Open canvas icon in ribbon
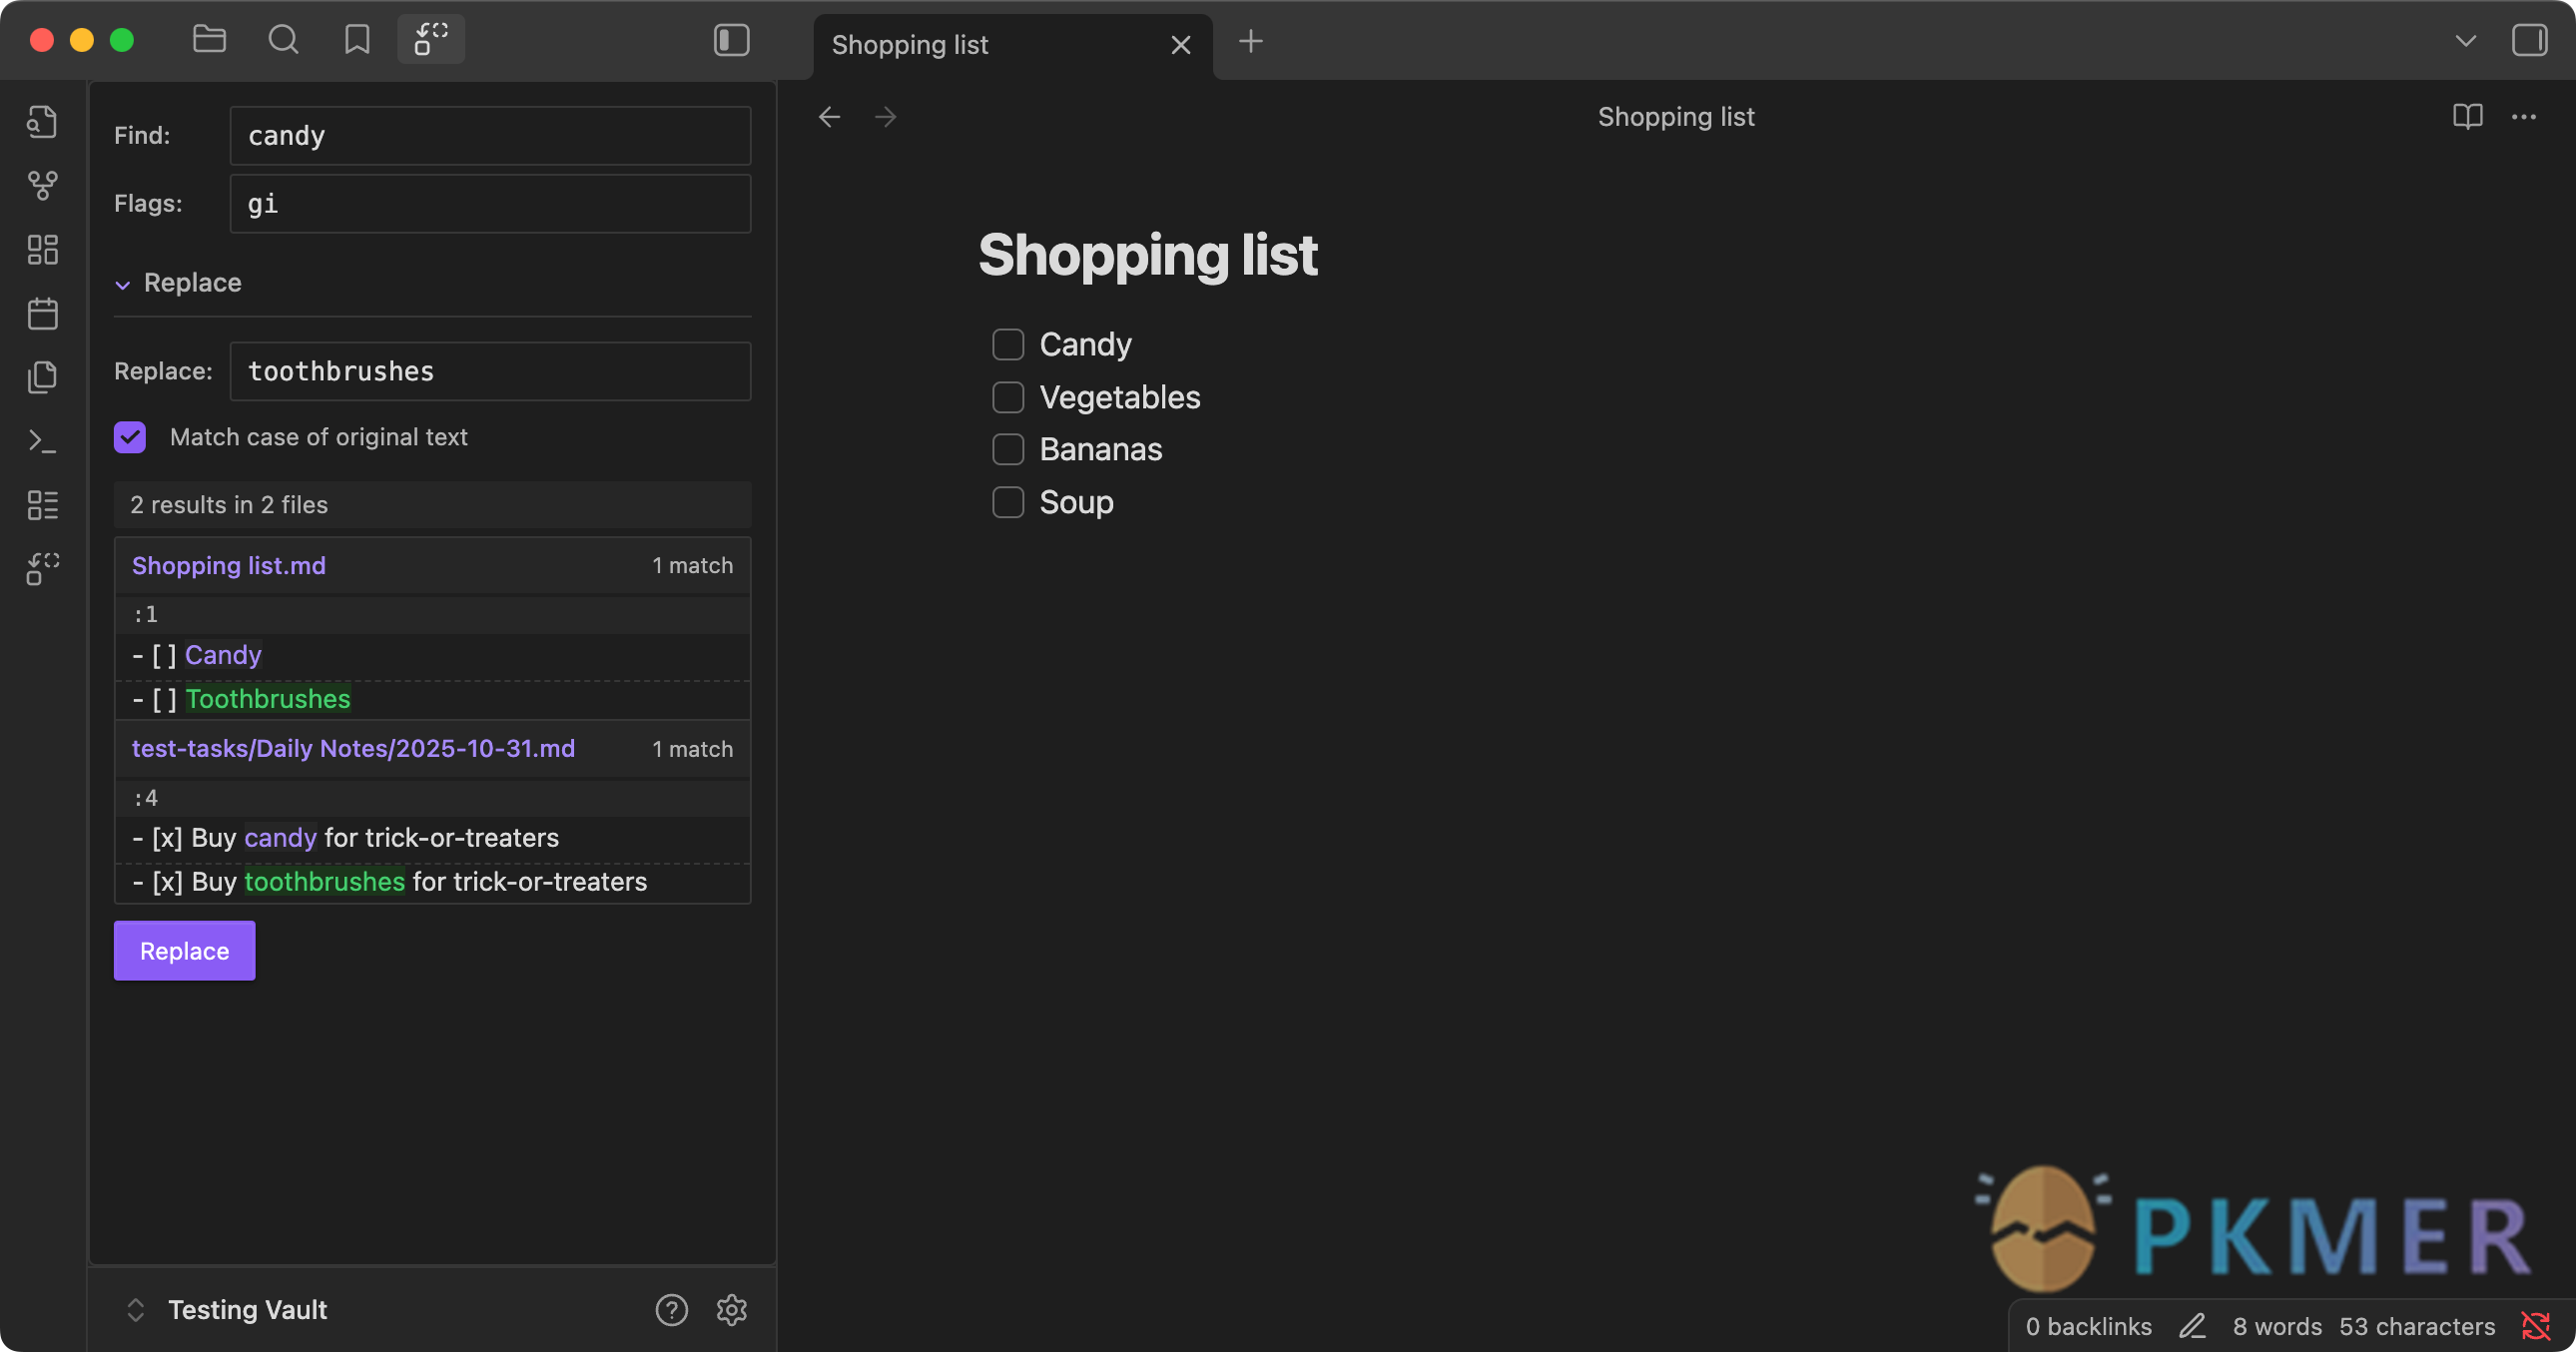The height and width of the screenshot is (1352, 2576). pyautogui.click(x=42, y=250)
